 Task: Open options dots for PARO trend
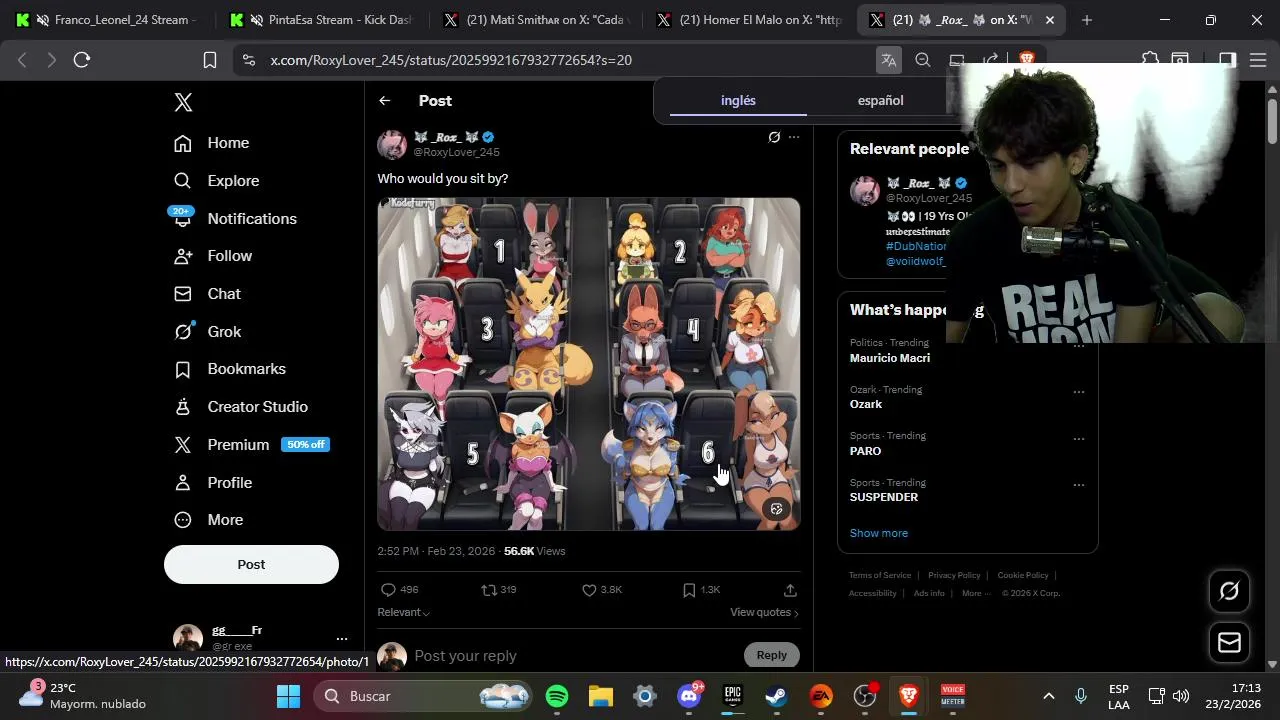(x=1079, y=439)
